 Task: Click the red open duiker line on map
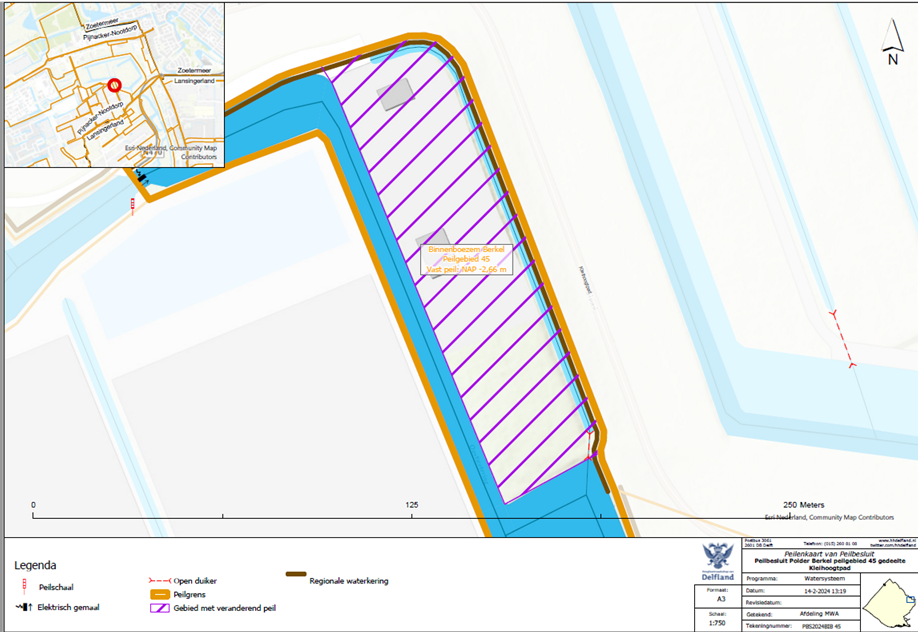[842, 340]
